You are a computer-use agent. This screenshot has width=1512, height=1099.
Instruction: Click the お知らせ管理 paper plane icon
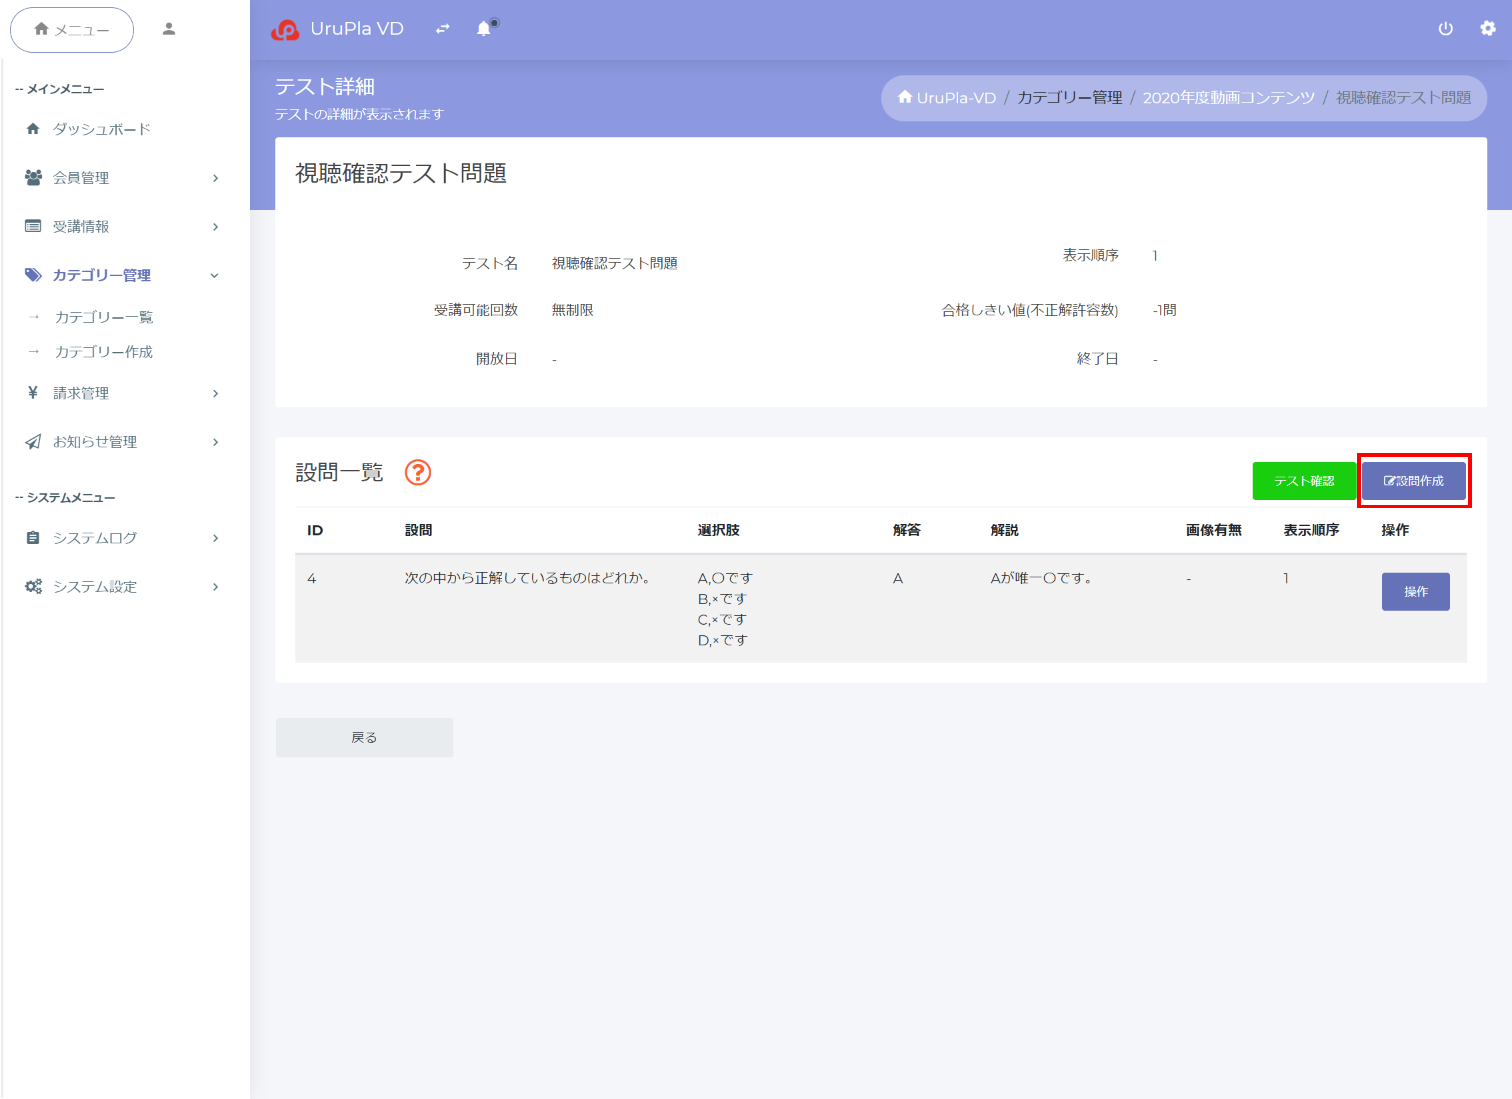[x=33, y=441]
